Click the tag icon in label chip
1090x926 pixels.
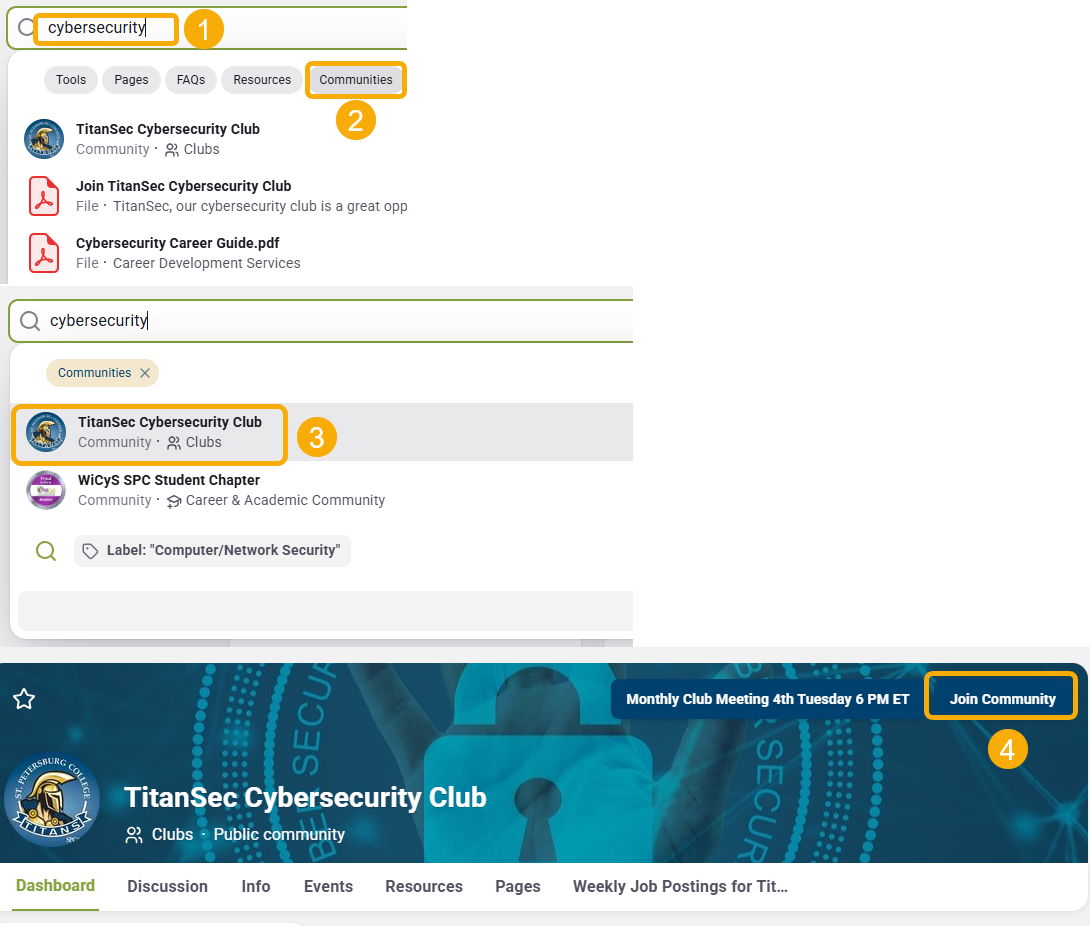pyautogui.click(x=90, y=551)
